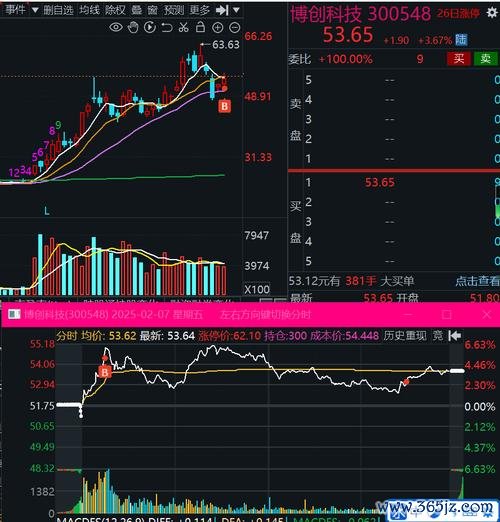Open settings gear icon by stock title
This screenshot has height=522, width=500.
(x=492, y=13)
